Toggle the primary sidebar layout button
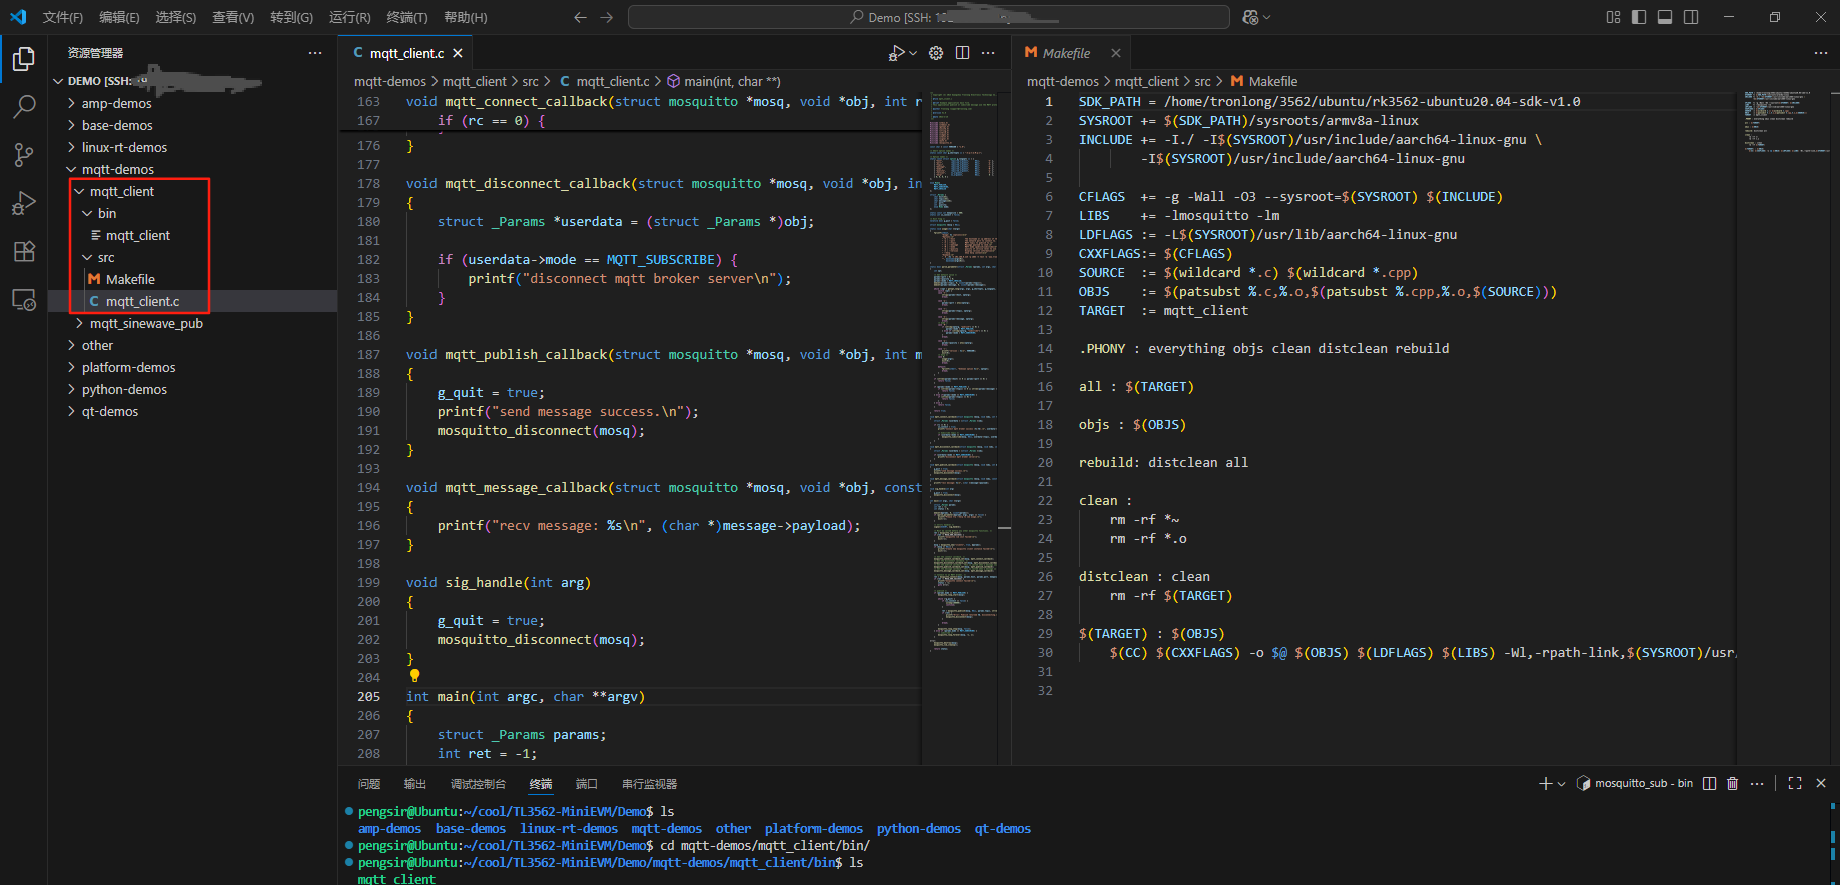Viewport: 1840px width, 885px height. click(1639, 17)
